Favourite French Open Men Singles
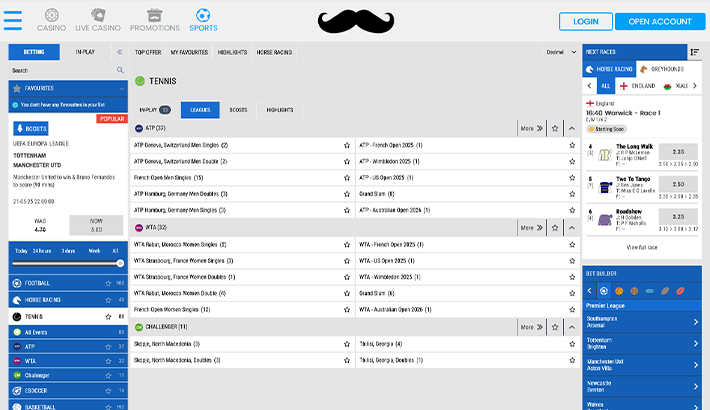 click(347, 178)
